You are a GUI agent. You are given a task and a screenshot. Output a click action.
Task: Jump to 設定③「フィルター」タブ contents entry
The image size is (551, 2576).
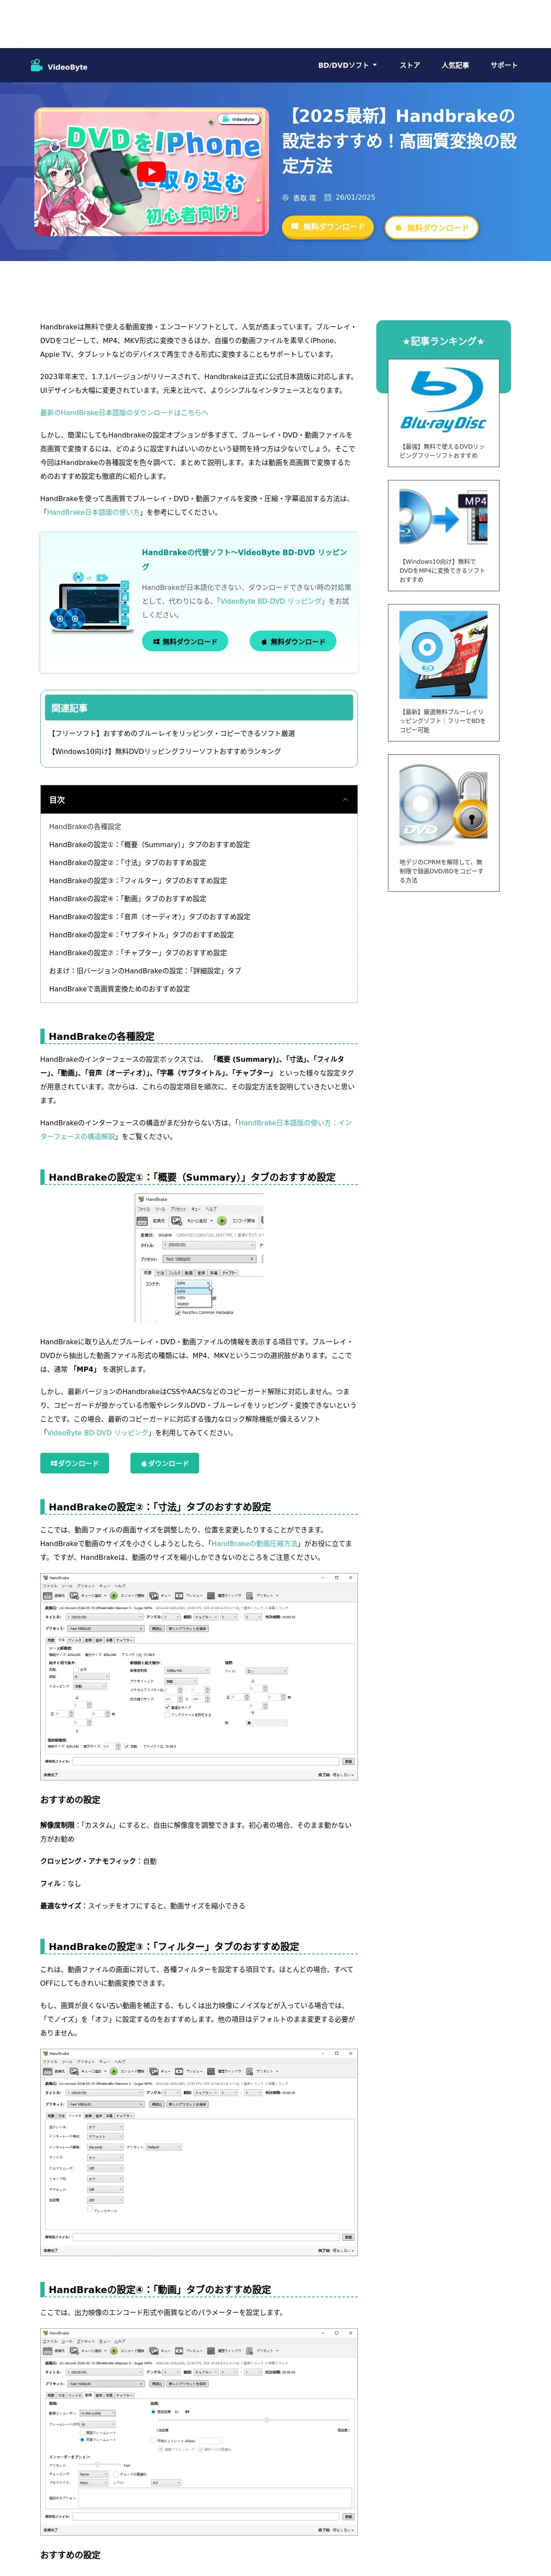[138, 880]
